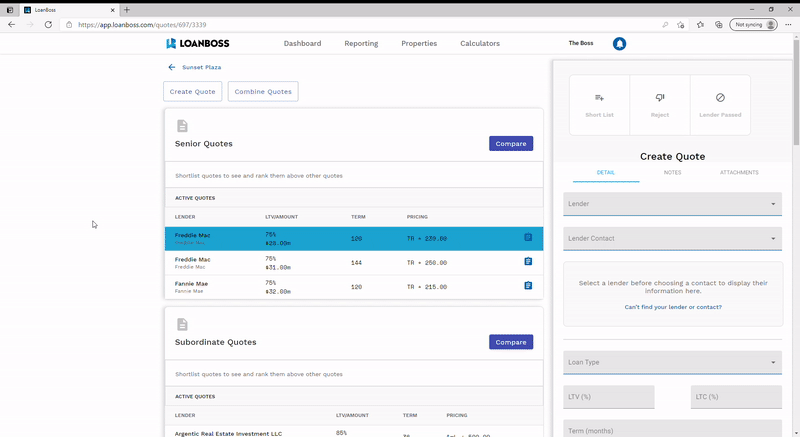Open browser settings ellipsis menu
This screenshot has width=800, height=437.
coord(788,24)
